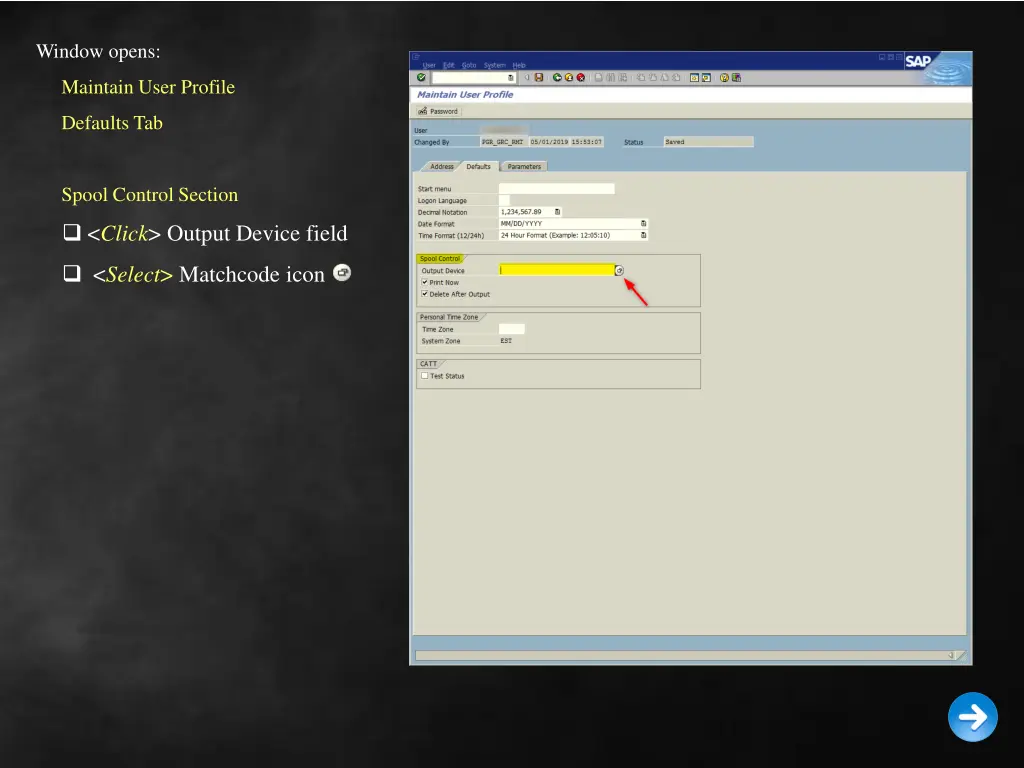Screen dimensions: 1024x768
Task: Enable the Test Status checkbox
Action: tap(425, 376)
